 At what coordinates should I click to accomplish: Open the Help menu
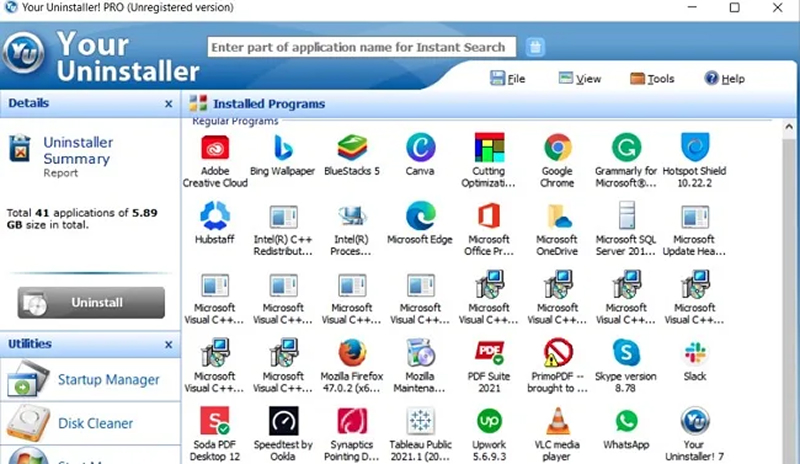(x=724, y=79)
